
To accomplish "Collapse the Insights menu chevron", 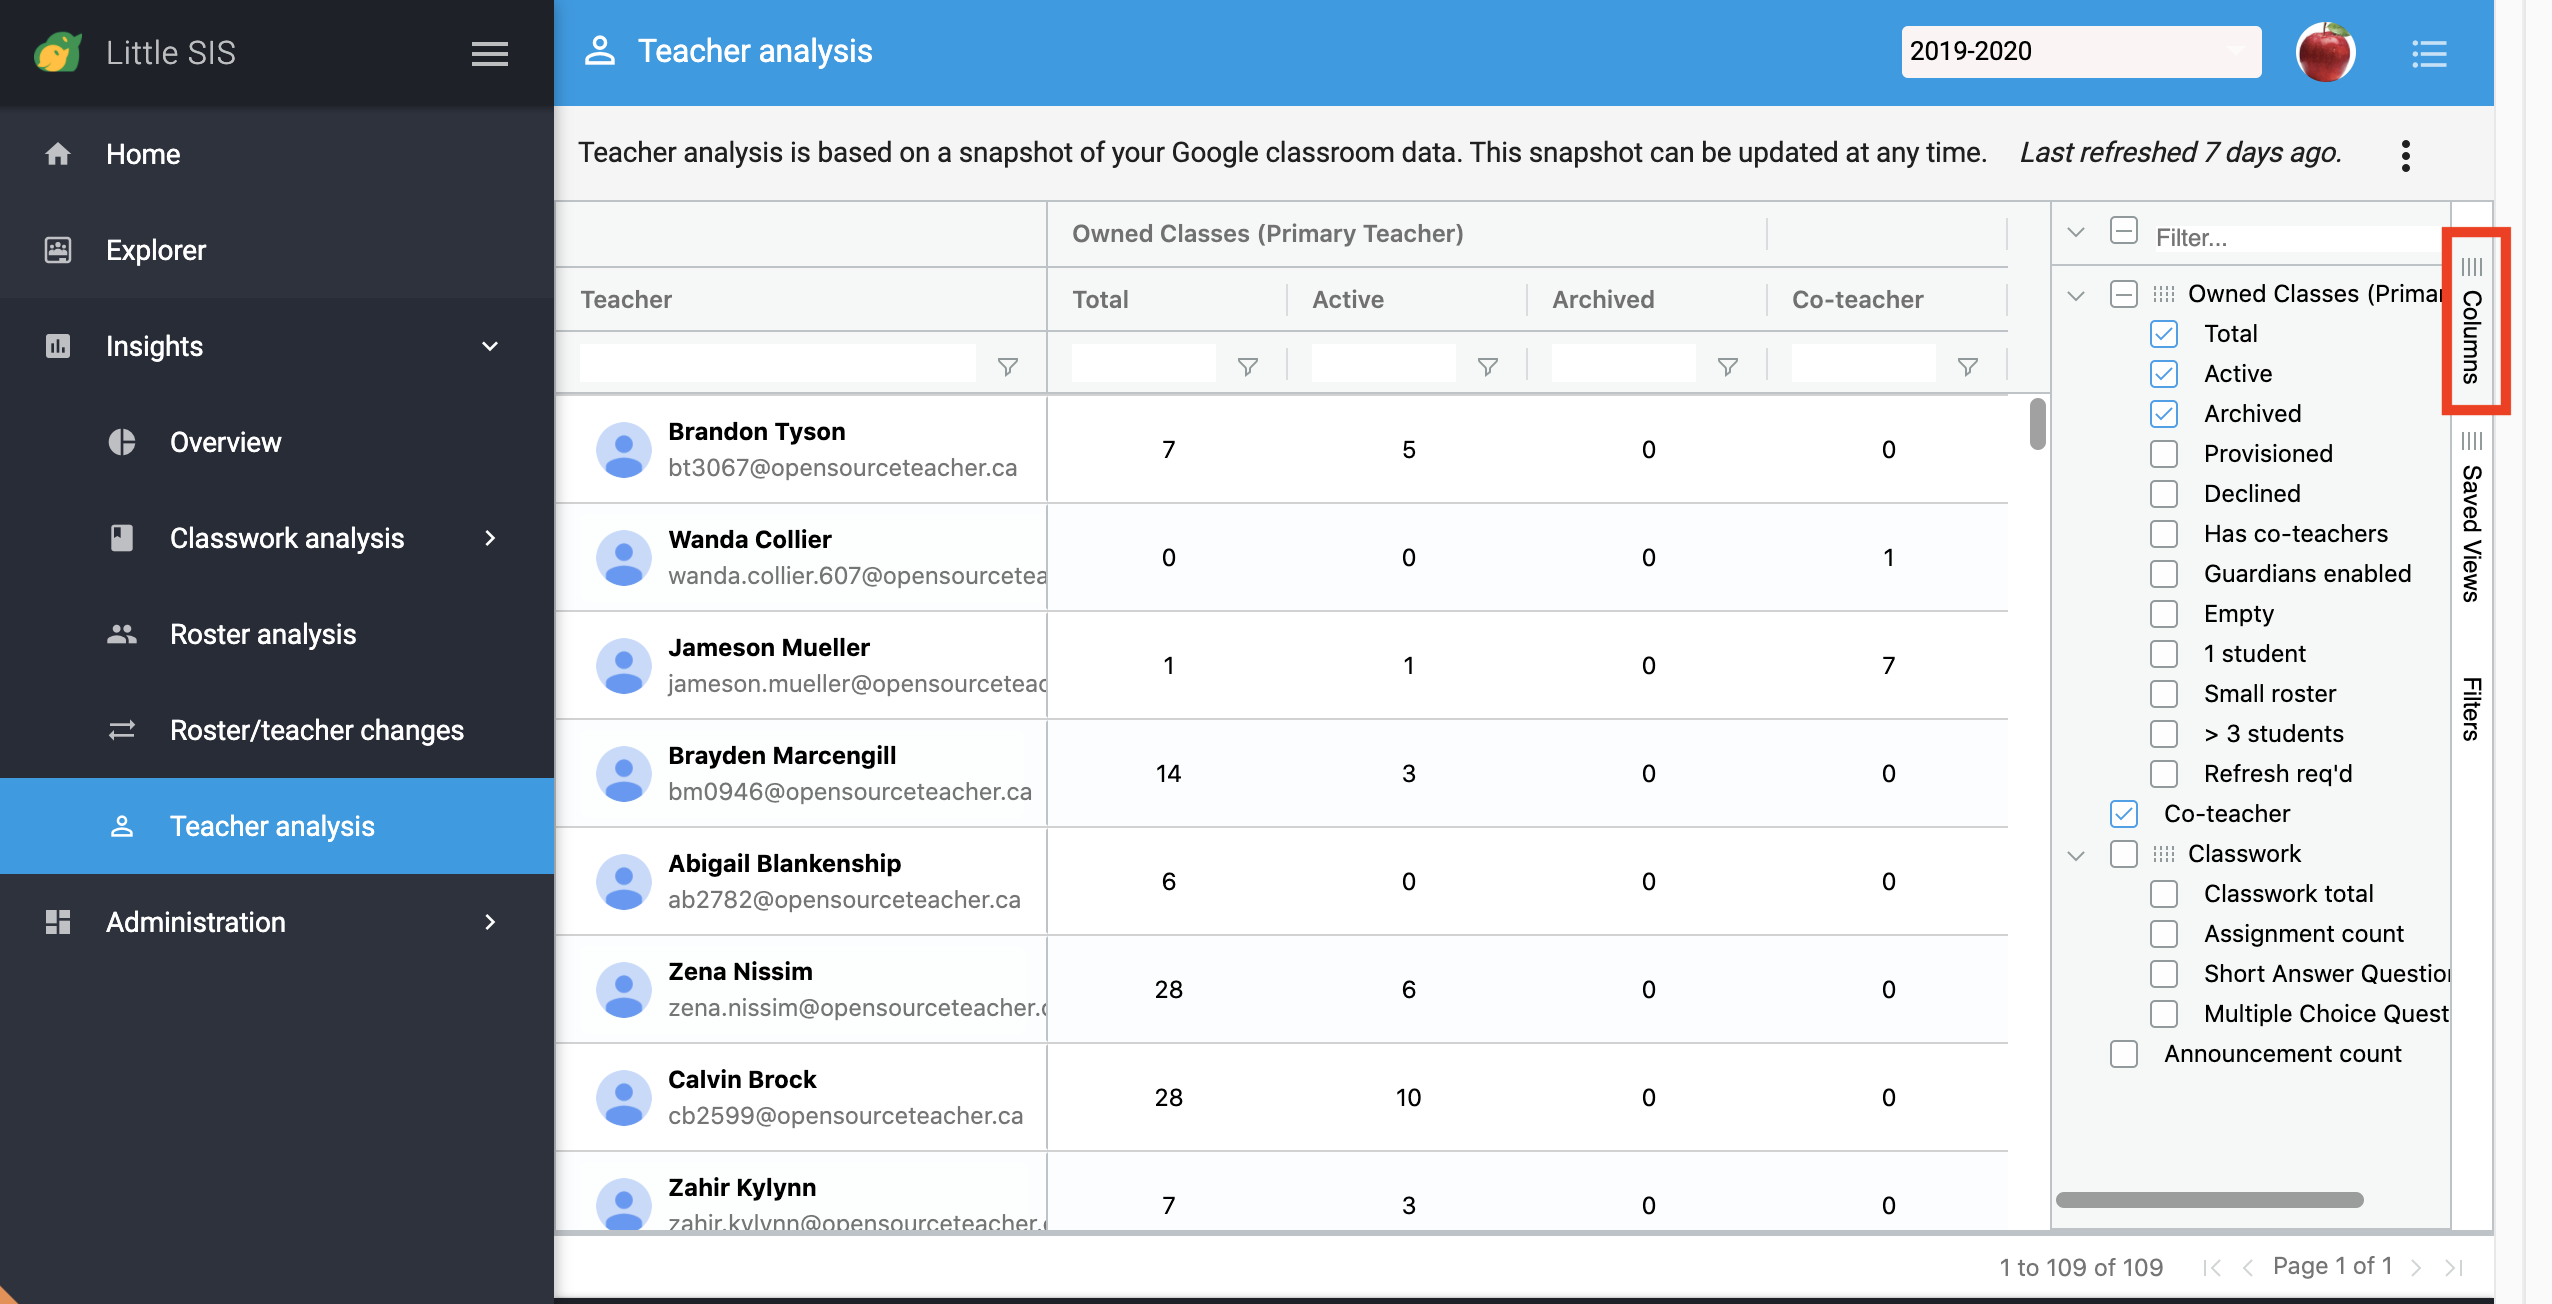I will click(490, 346).
